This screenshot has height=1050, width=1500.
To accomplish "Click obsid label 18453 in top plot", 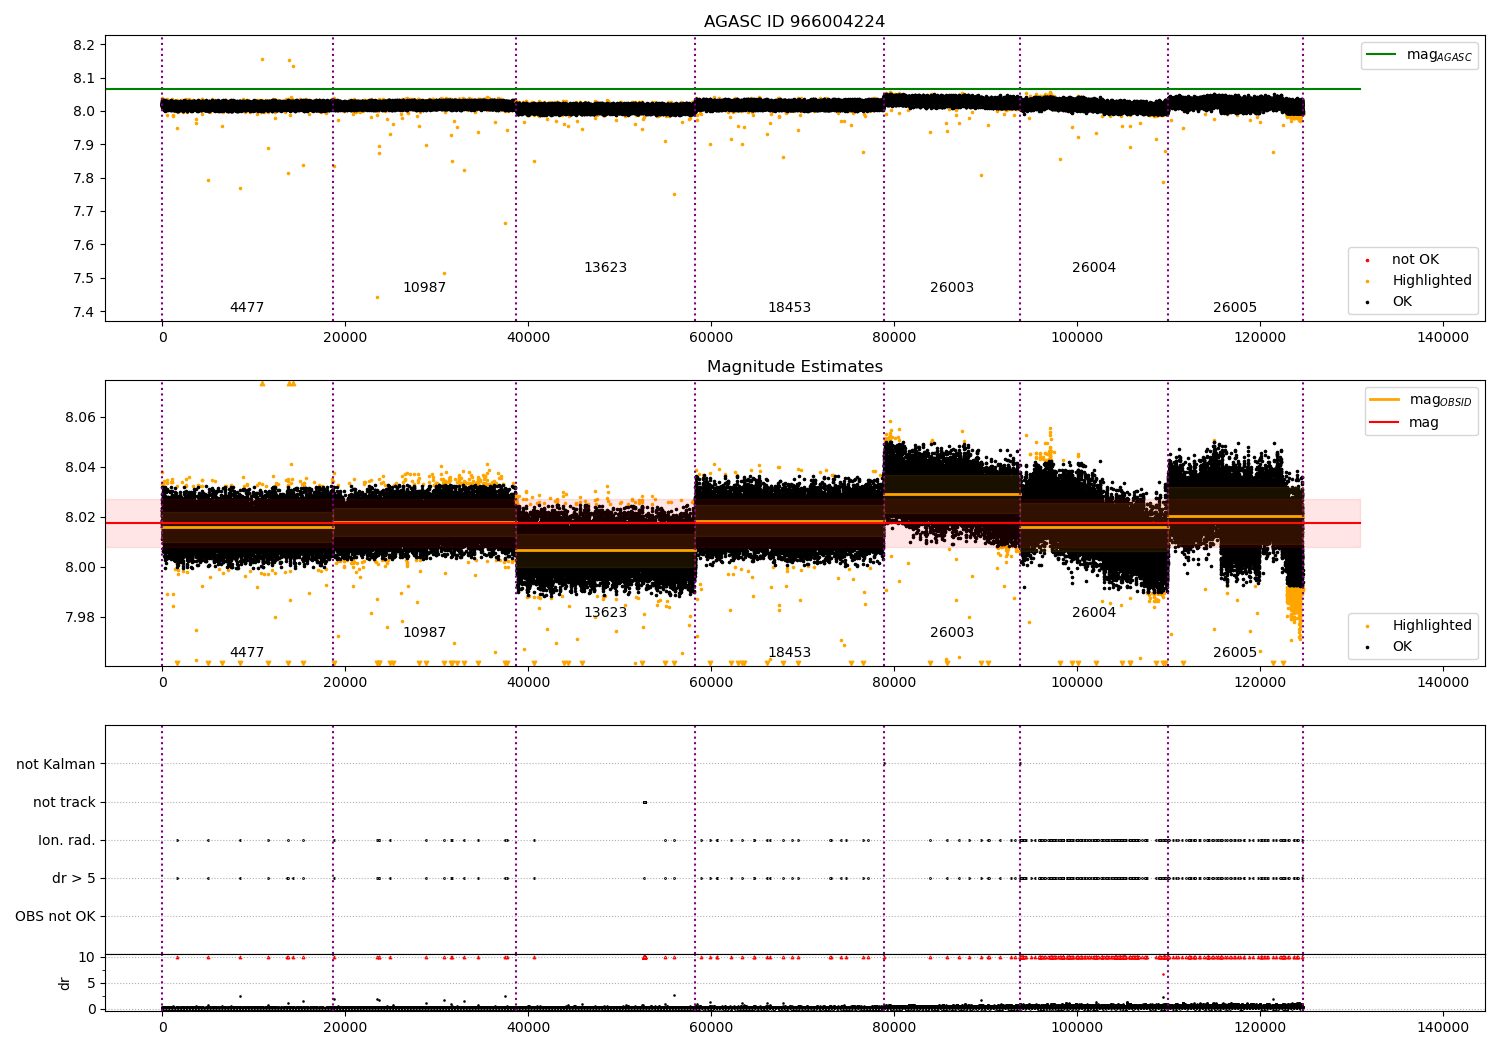I will click(x=789, y=308).
